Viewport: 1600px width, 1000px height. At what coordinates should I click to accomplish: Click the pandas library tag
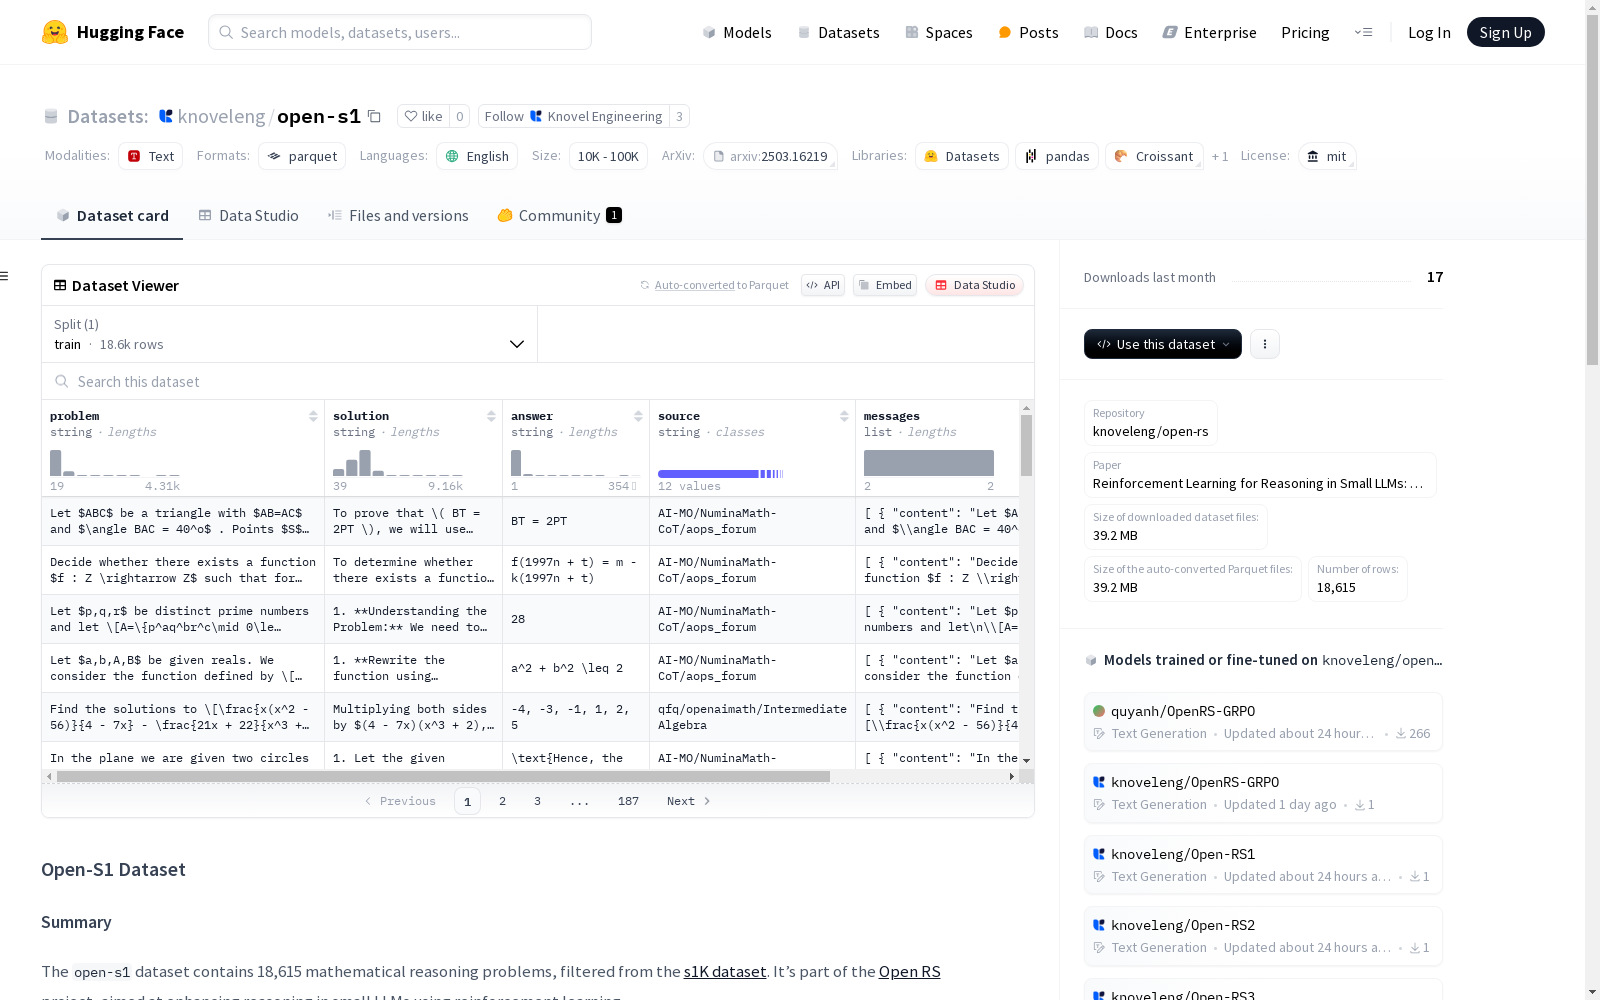[1057, 156]
